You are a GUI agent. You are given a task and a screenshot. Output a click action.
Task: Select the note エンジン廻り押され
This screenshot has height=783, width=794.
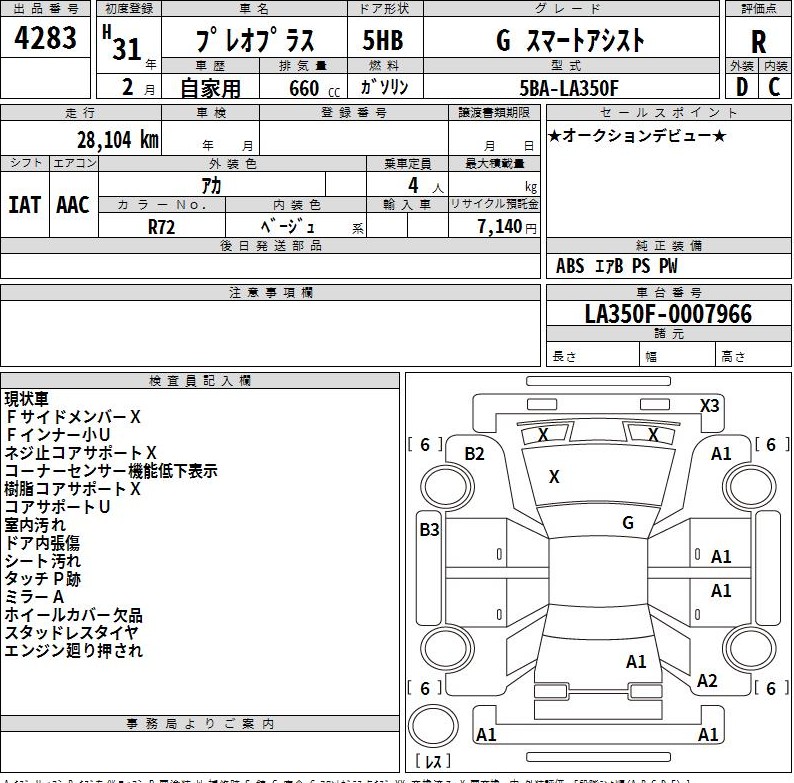pos(73,651)
